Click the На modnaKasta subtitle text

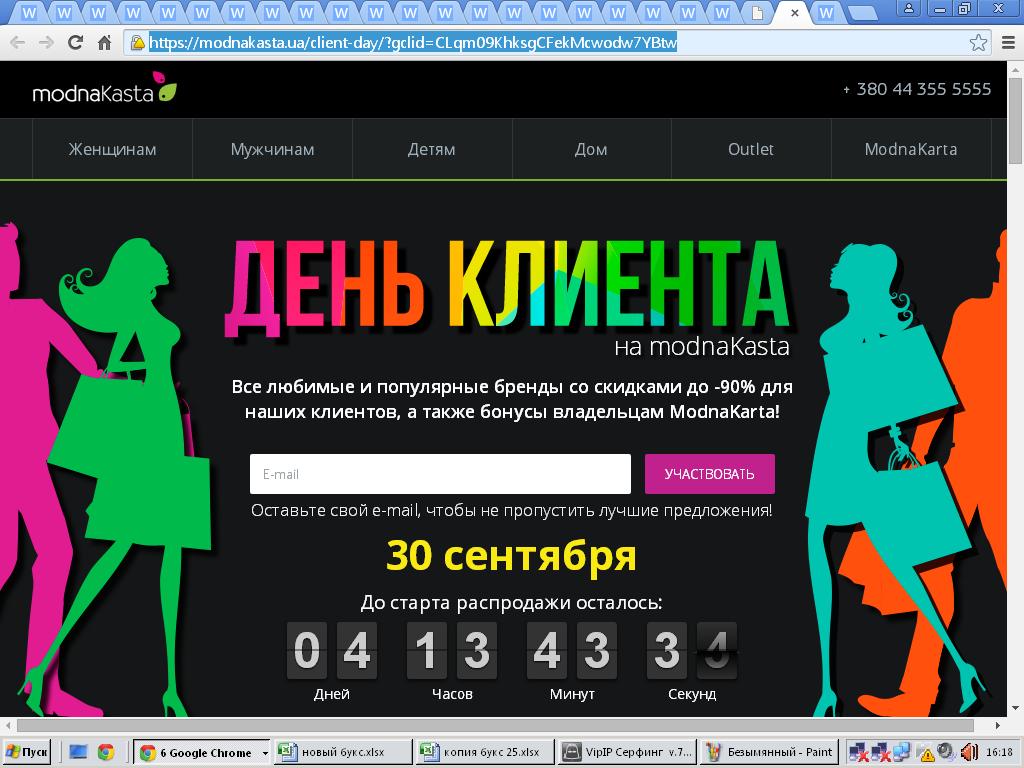[702, 346]
